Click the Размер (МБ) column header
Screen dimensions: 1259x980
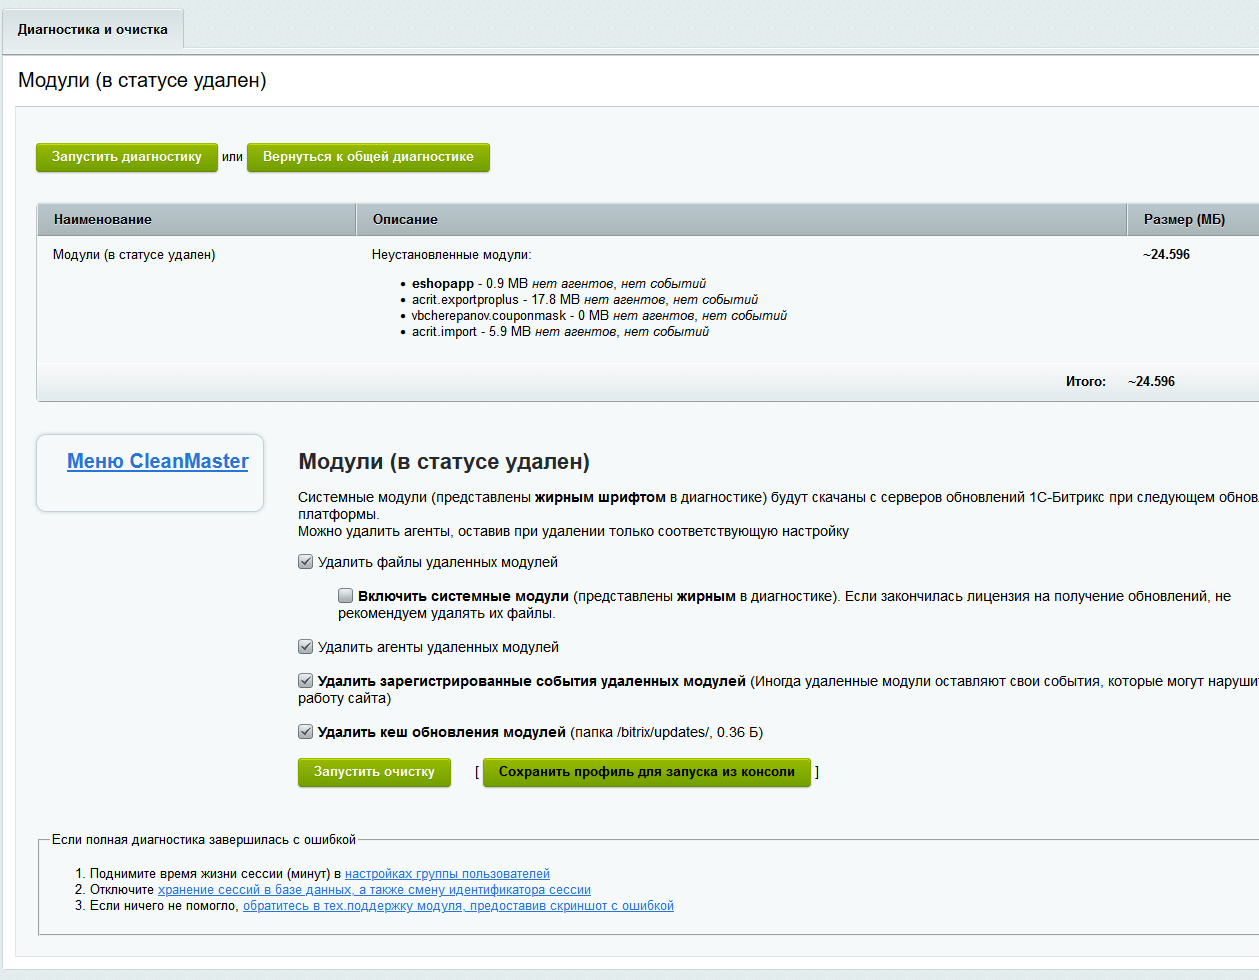click(x=1184, y=219)
